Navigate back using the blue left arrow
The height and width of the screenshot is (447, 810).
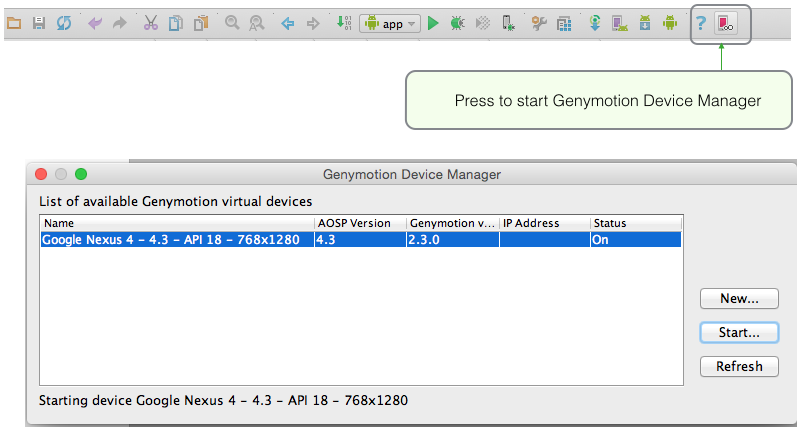click(288, 23)
